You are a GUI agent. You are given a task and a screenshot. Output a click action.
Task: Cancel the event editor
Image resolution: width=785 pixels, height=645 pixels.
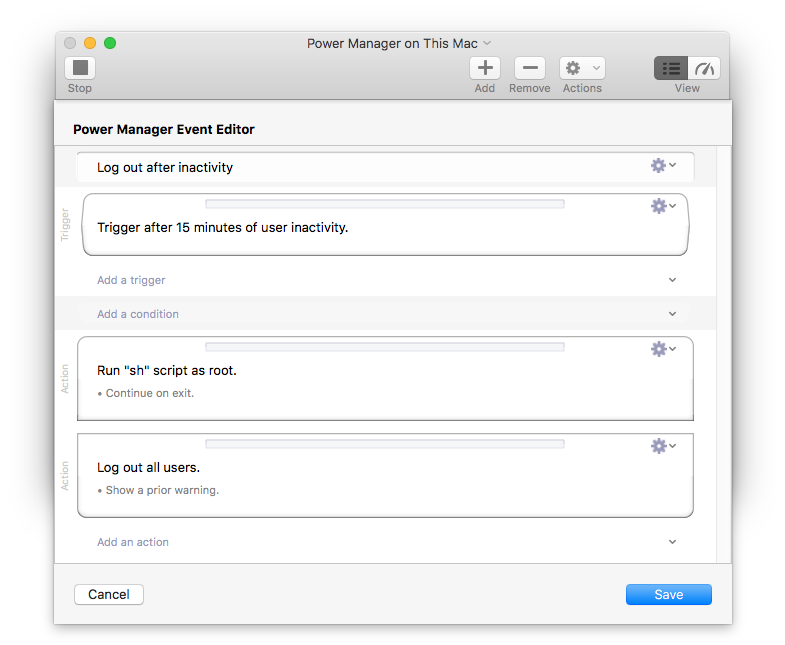109,594
